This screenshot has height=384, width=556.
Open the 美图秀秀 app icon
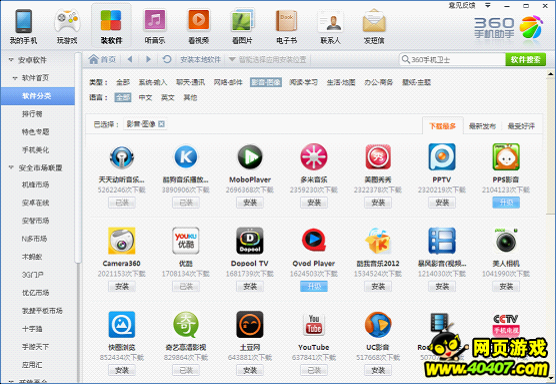click(378, 157)
